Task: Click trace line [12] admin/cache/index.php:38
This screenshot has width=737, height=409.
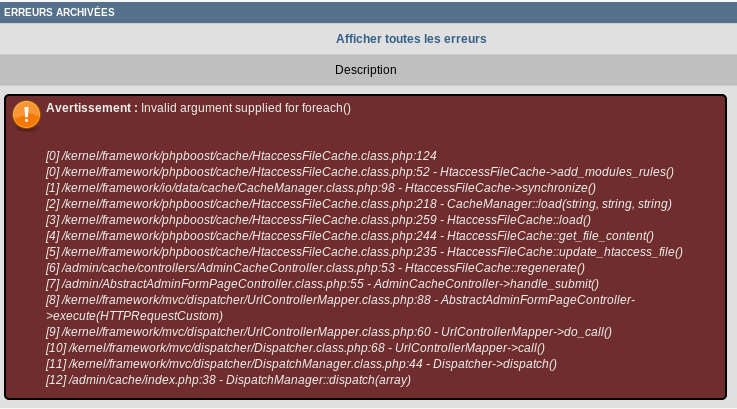Action: (228, 380)
